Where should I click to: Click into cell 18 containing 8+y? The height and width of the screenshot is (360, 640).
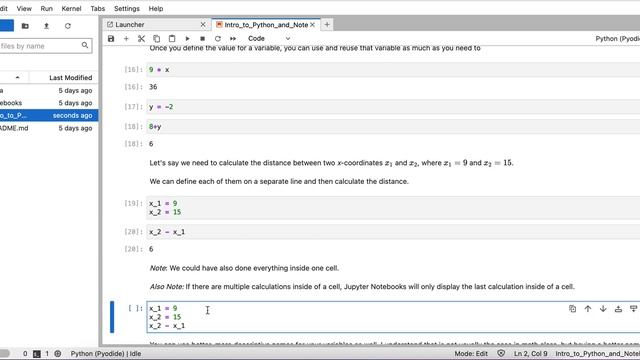pos(393,127)
